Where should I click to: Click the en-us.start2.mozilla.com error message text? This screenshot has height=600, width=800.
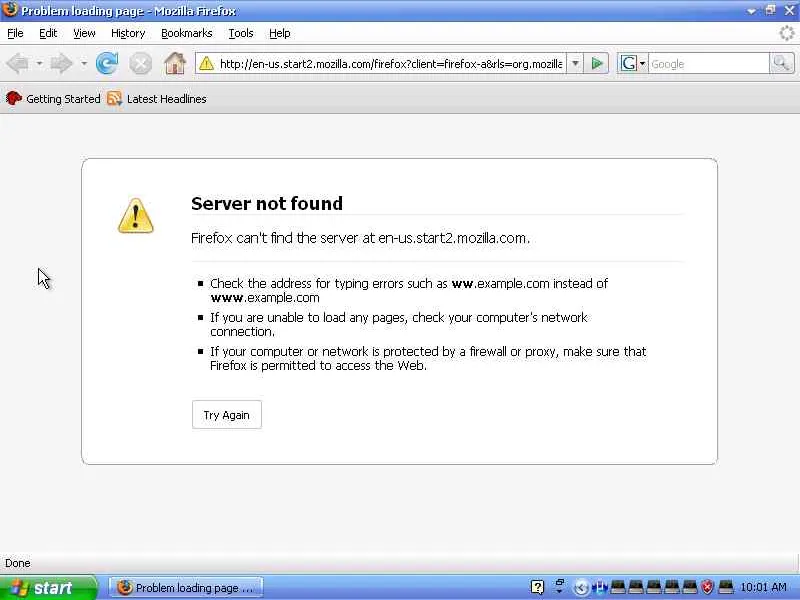click(x=360, y=238)
